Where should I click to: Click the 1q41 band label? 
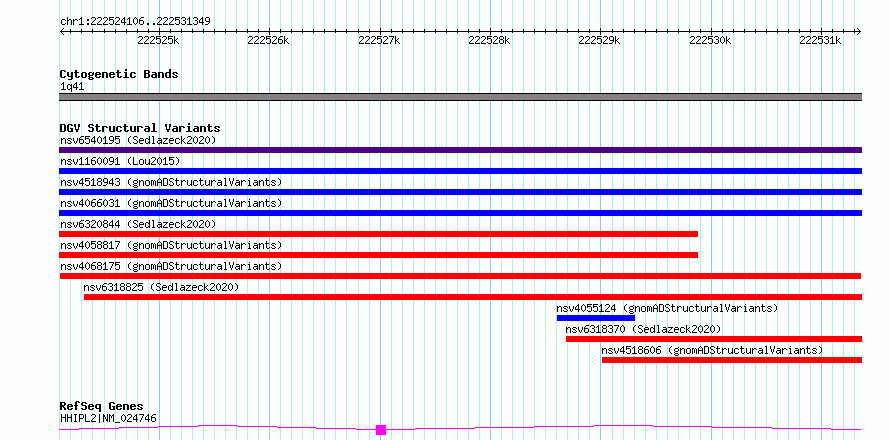72,87
